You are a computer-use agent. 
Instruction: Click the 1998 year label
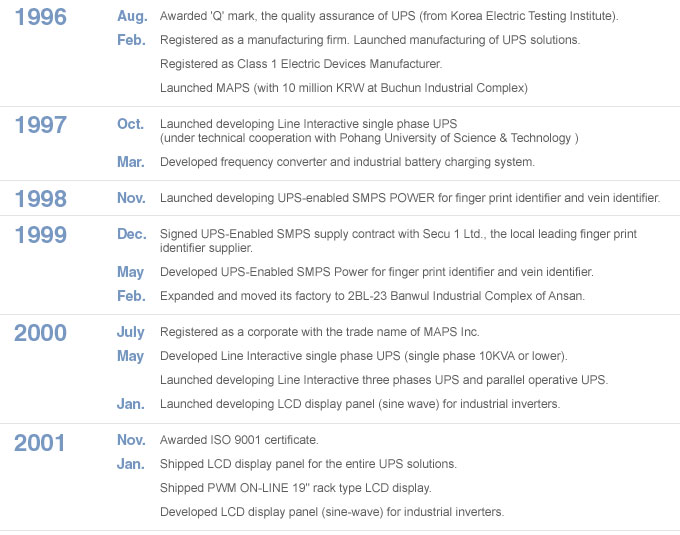click(41, 199)
